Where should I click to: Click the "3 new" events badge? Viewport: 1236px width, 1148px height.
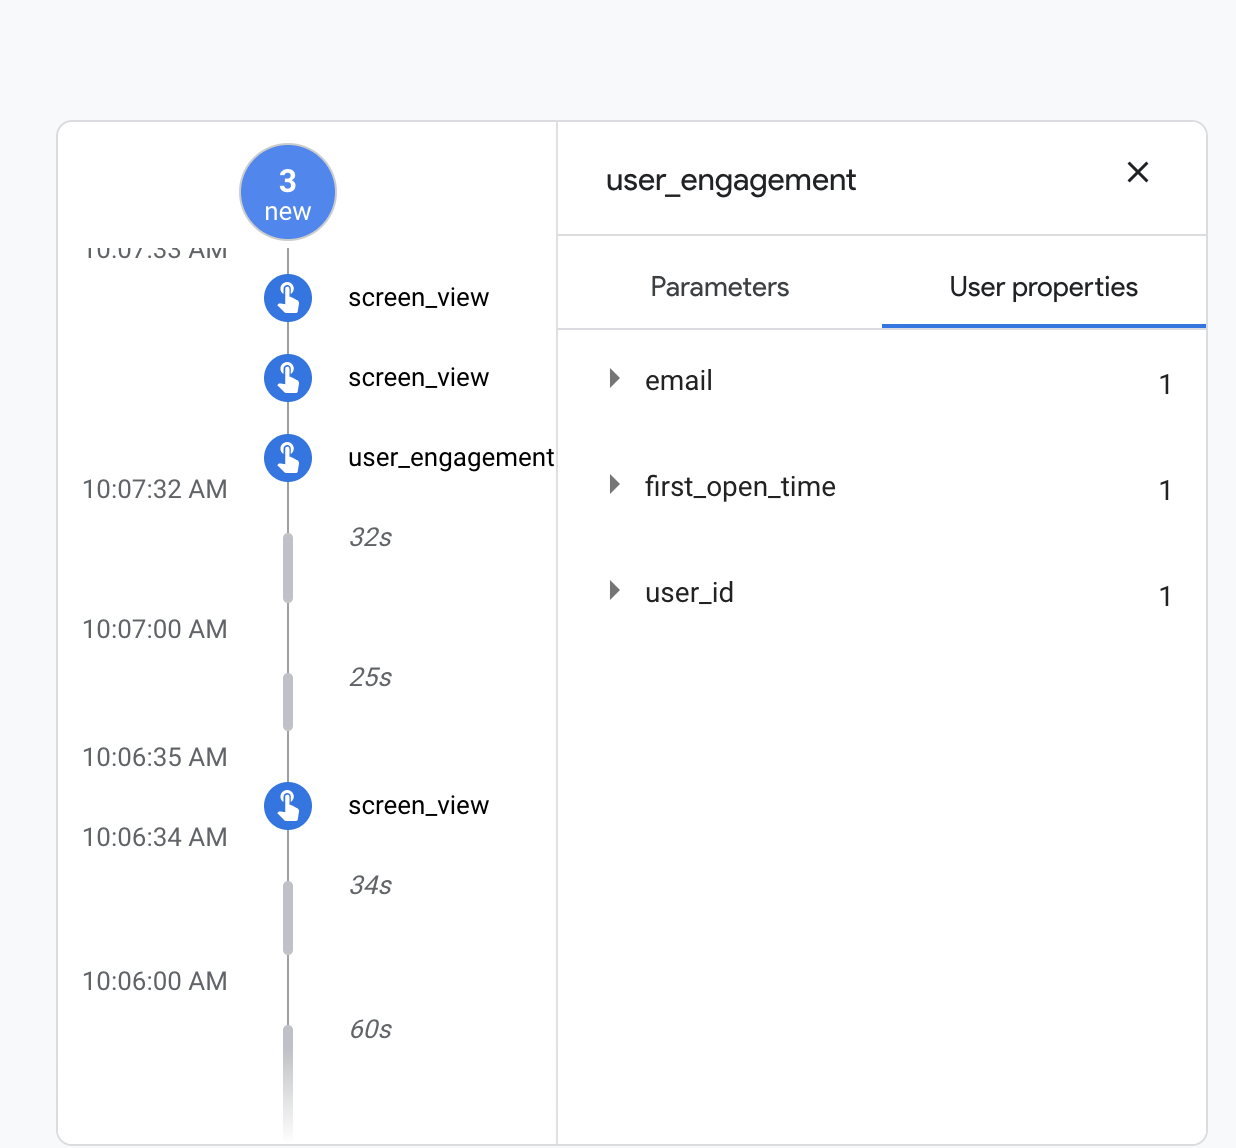pyautogui.click(x=288, y=193)
